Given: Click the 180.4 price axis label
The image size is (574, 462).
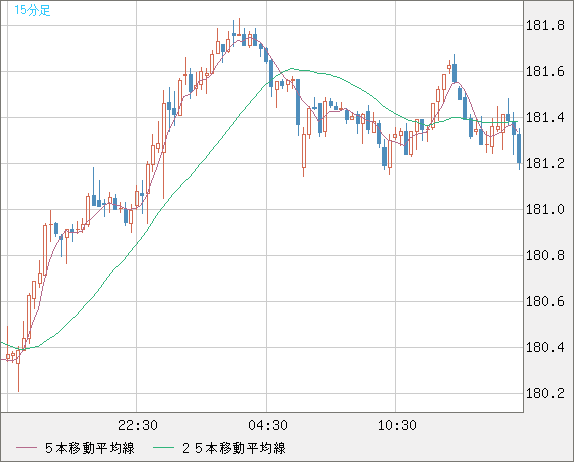Looking at the screenshot, I should 545,347.
